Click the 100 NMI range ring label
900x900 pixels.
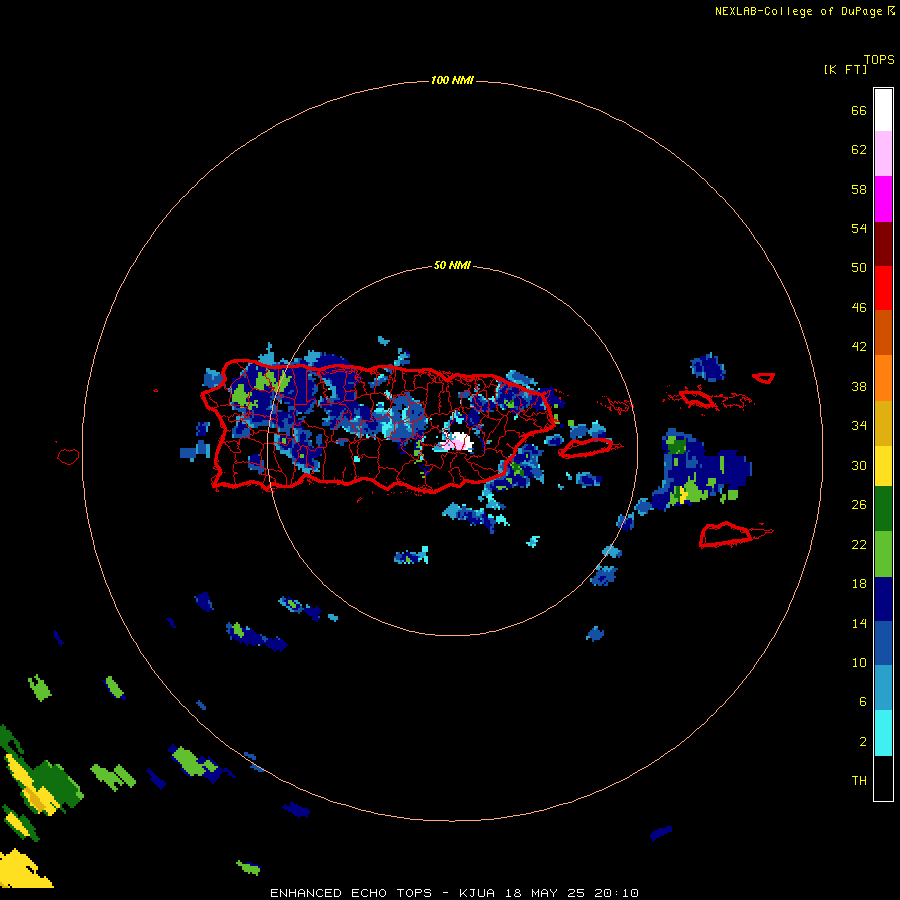[x=452, y=80]
